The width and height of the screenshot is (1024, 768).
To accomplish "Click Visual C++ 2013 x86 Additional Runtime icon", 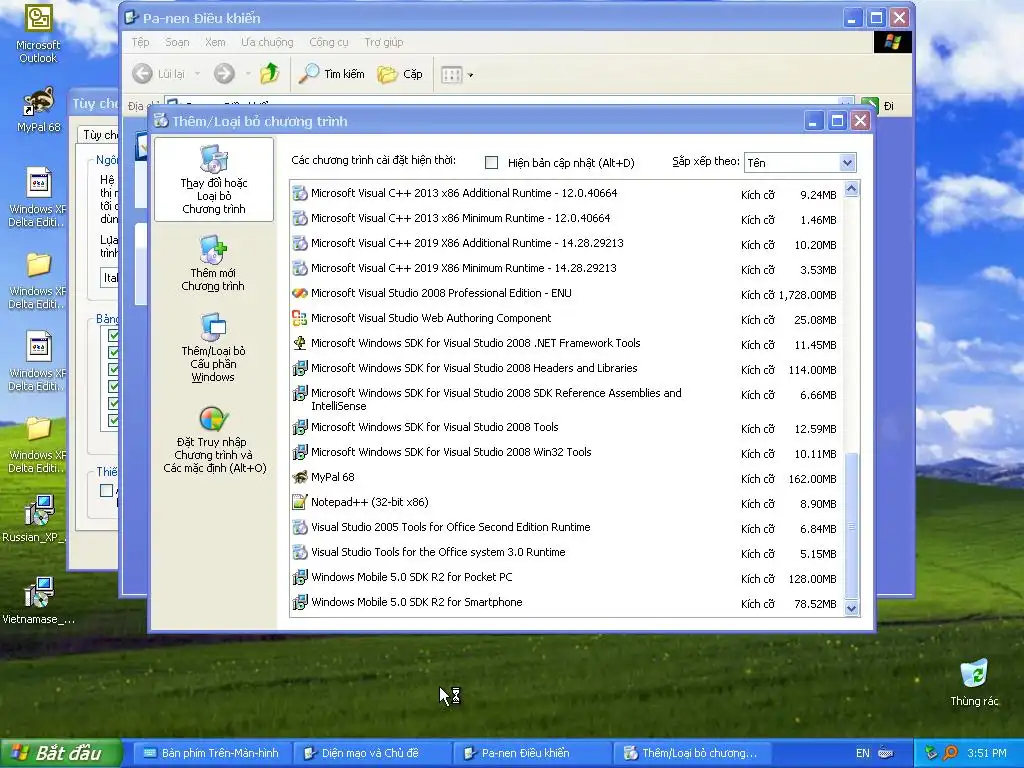I will (x=300, y=193).
